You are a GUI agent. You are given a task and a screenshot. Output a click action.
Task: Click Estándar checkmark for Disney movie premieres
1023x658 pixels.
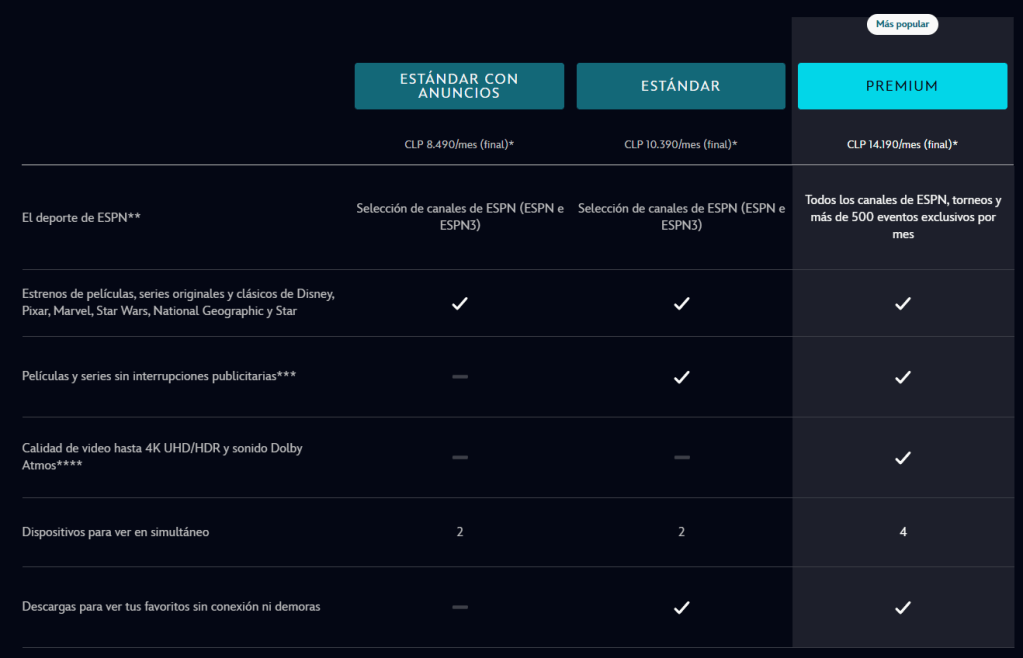pos(681,303)
